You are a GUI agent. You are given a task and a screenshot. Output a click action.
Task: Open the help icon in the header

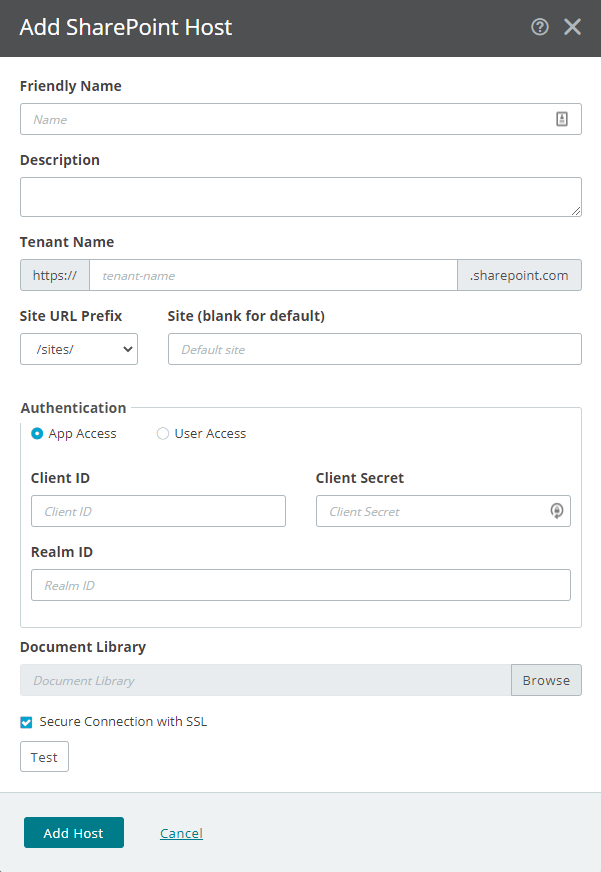pyautogui.click(x=539, y=27)
